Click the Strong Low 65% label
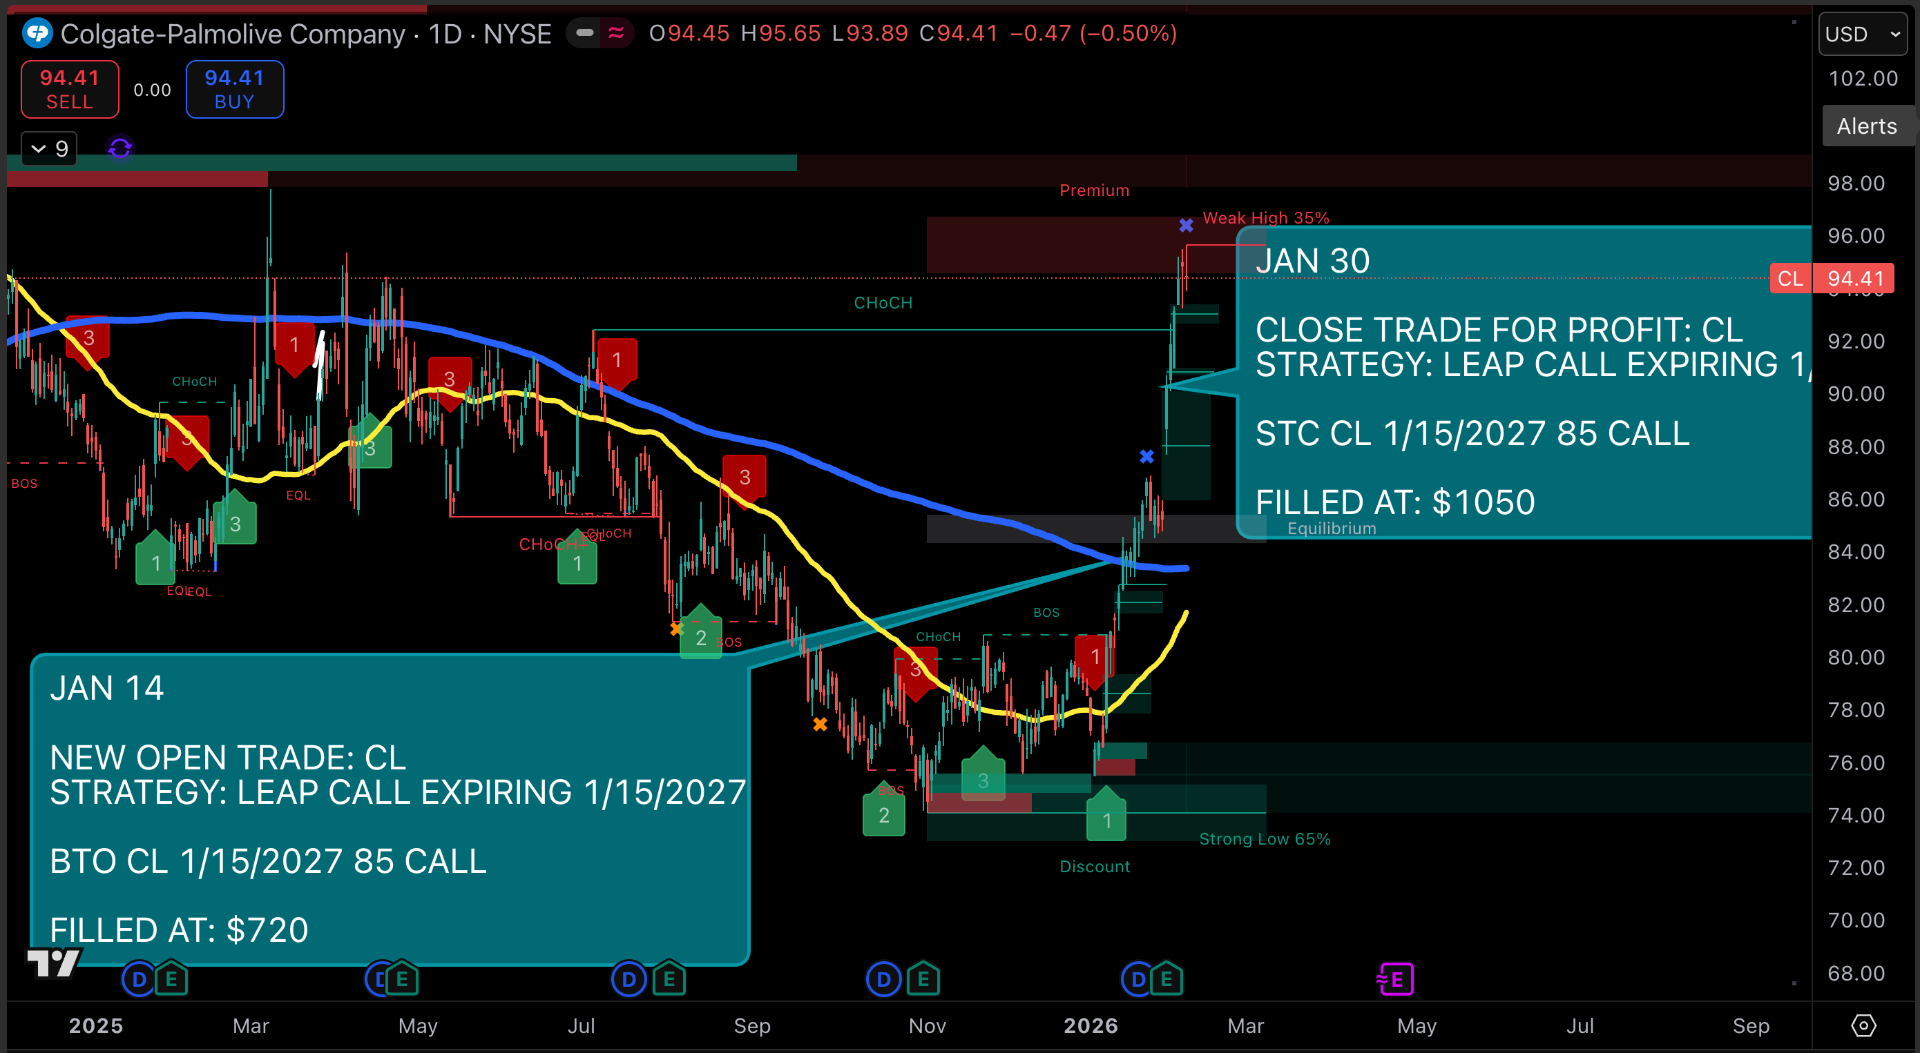Viewport: 1920px width, 1053px height. pyautogui.click(x=1264, y=839)
